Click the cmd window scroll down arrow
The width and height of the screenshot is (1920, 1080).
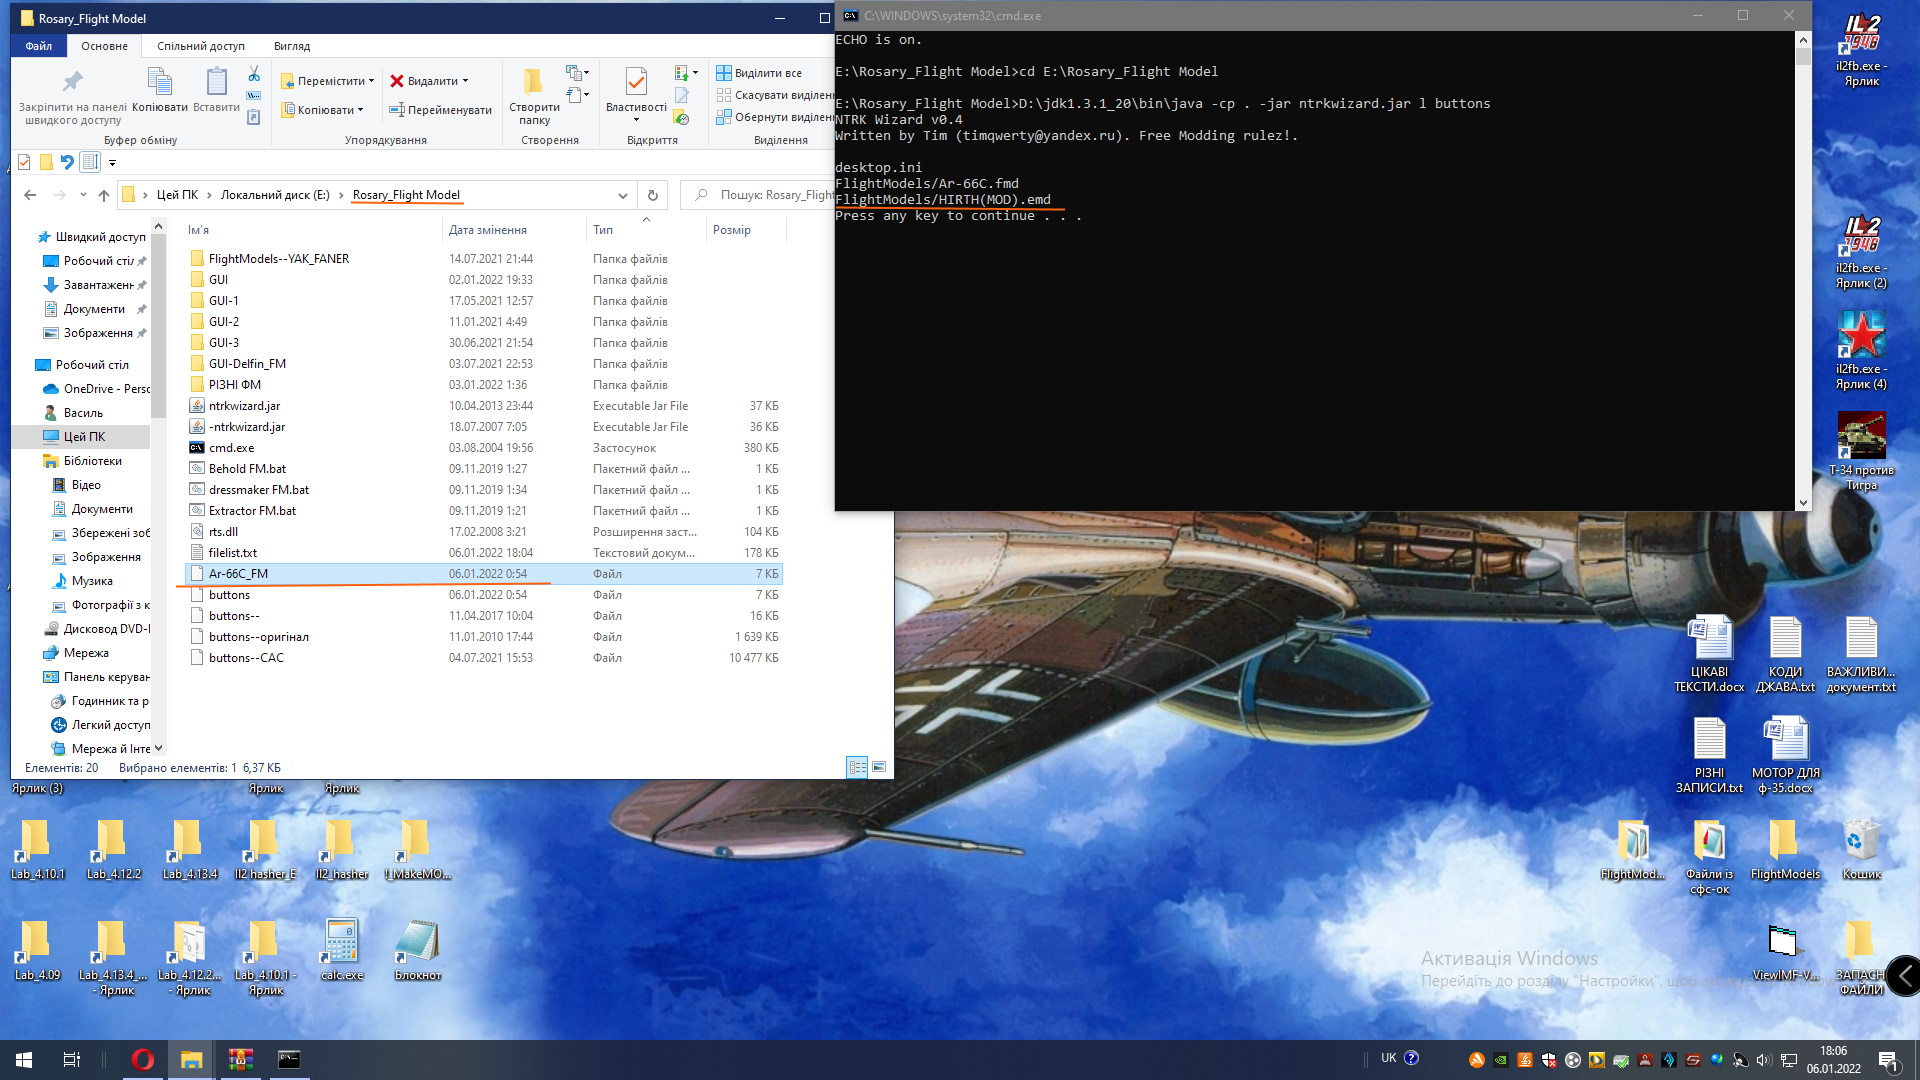pos(1803,503)
